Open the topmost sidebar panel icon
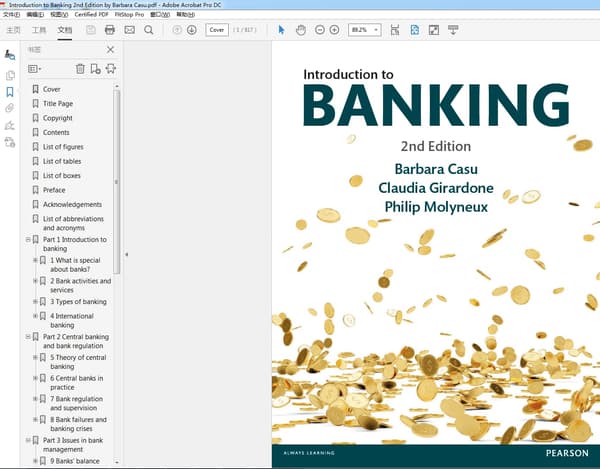Viewport: 600px width, 469px height. (x=10, y=55)
